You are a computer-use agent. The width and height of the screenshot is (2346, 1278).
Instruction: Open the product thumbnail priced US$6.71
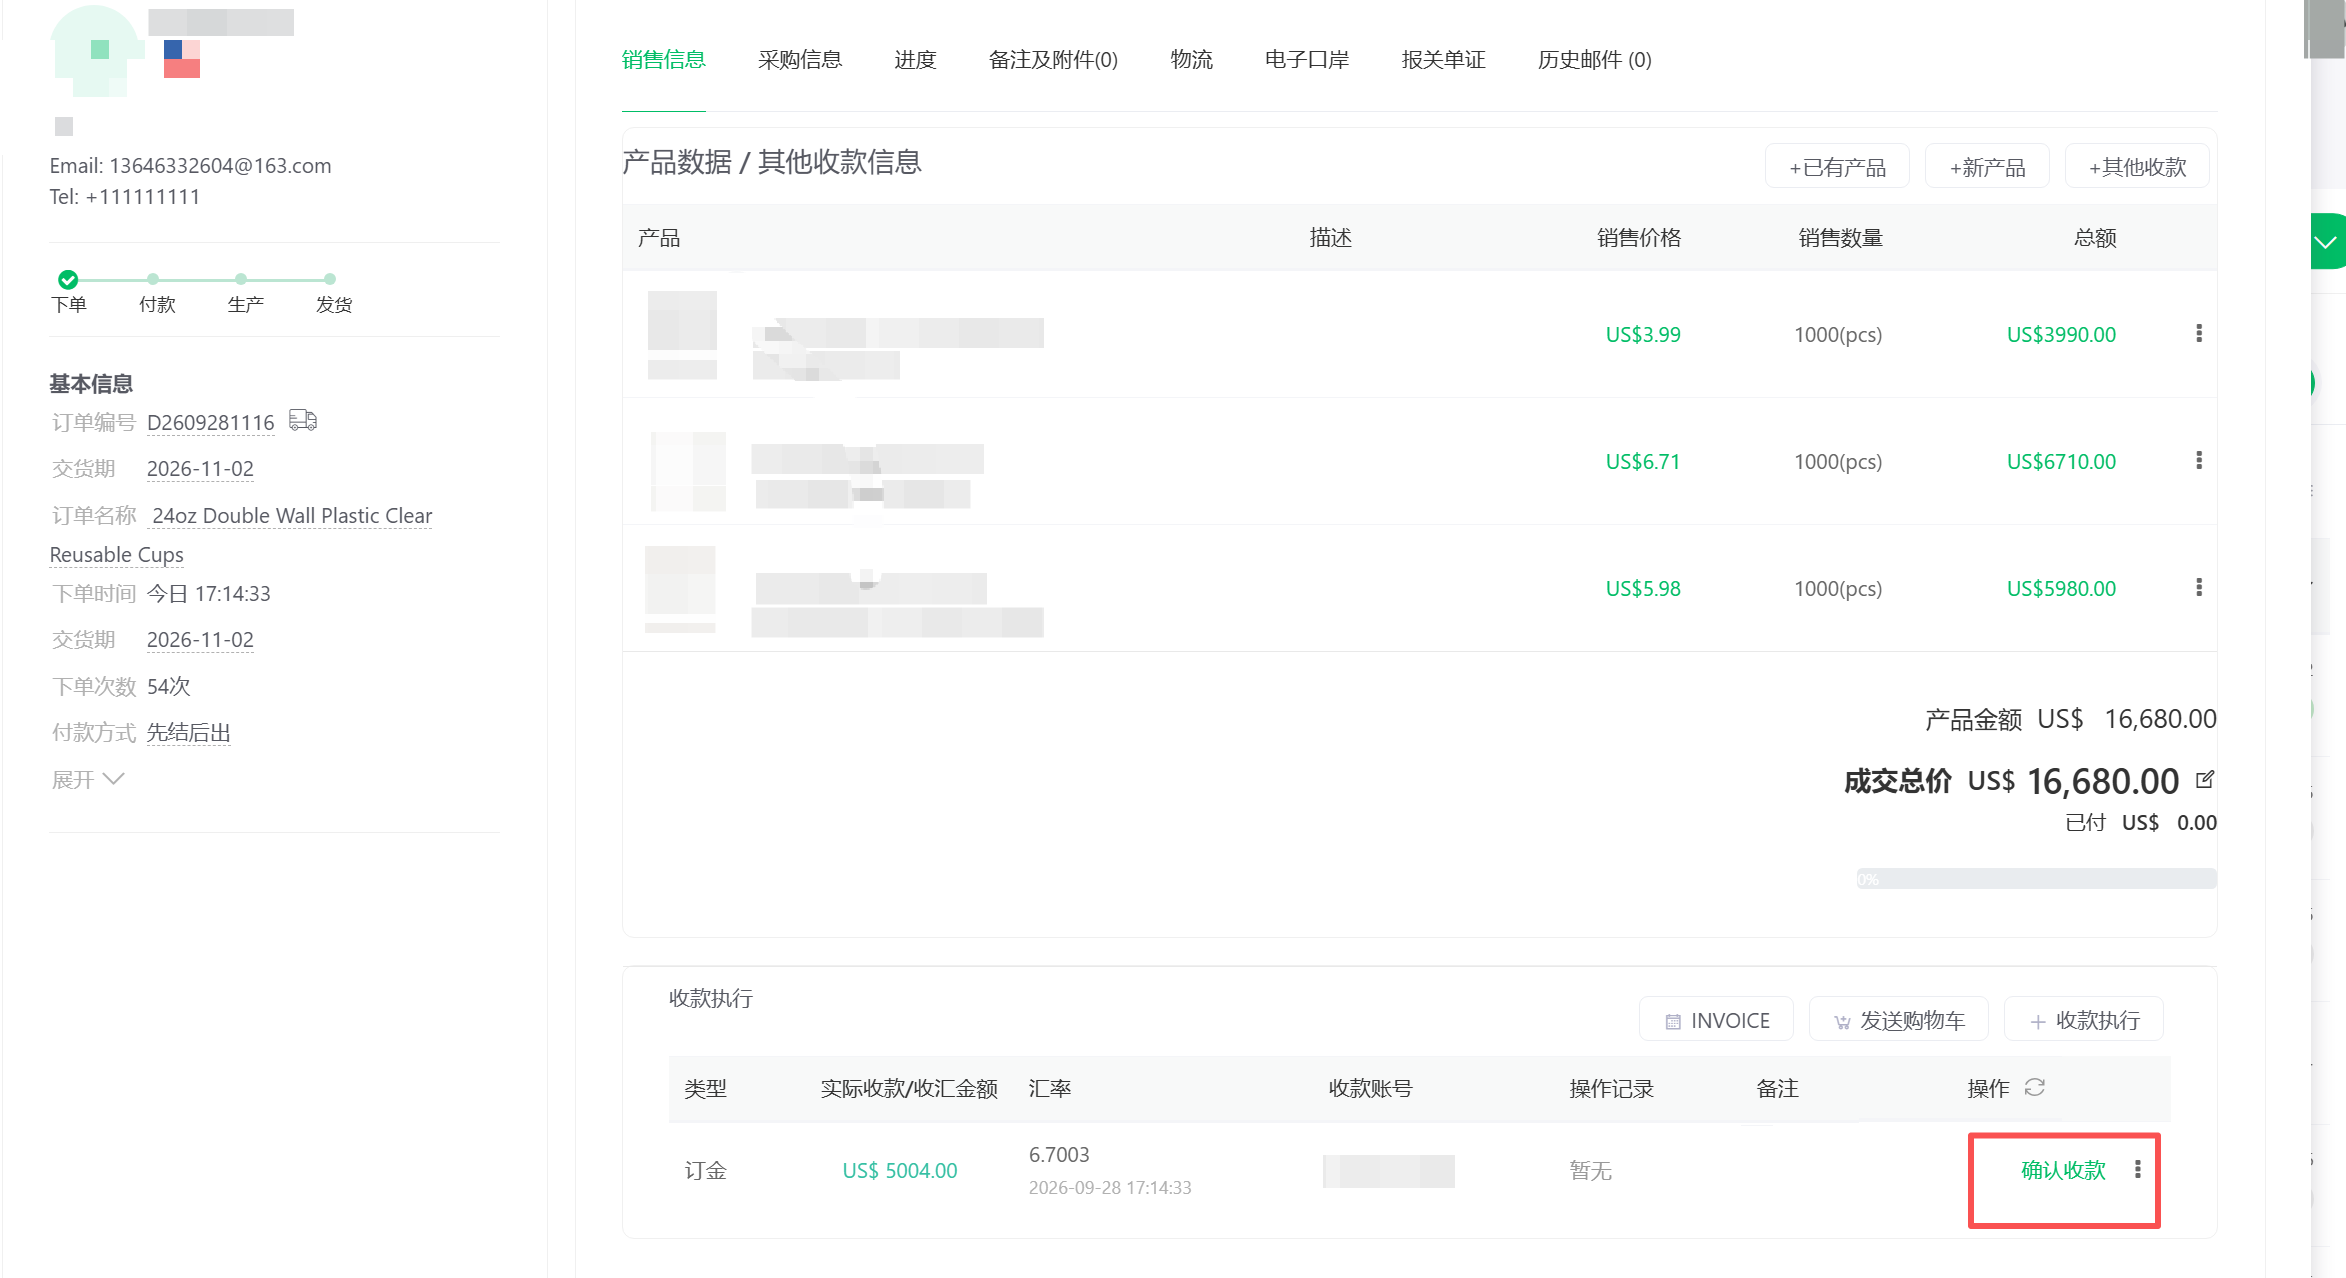point(688,471)
